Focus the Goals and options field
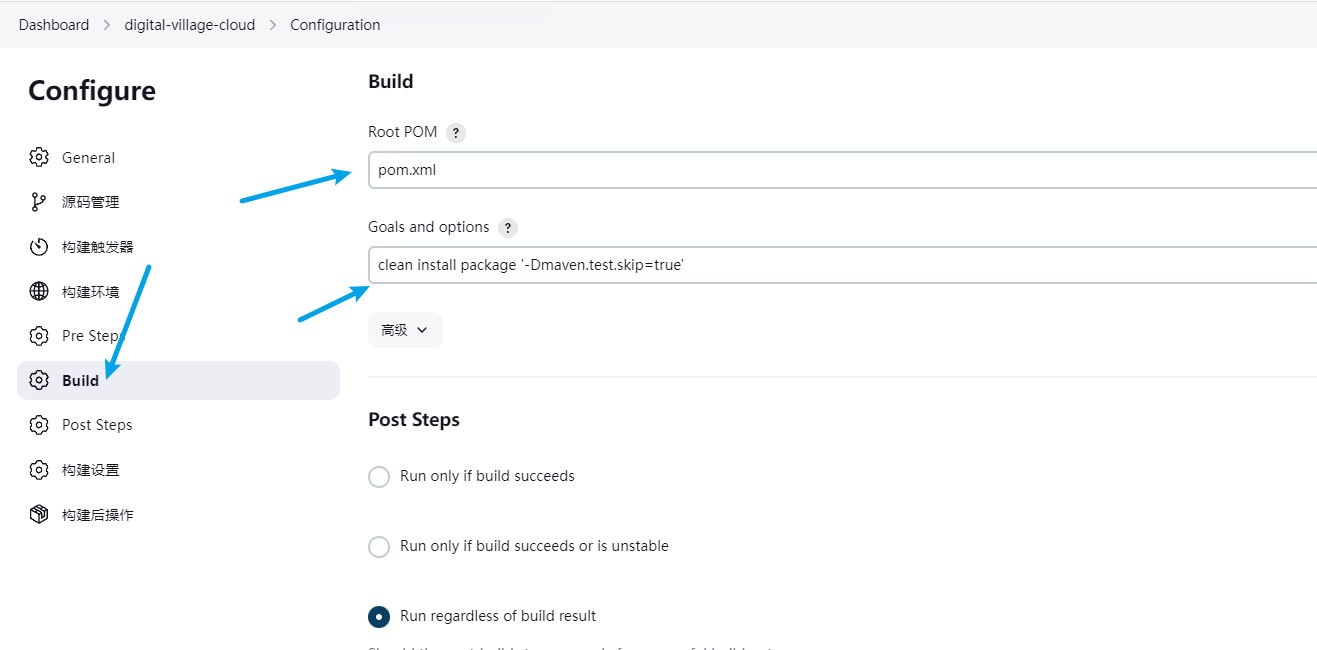Image resolution: width=1317 pixels, height=650 pixels. click(x=840, y=265)
